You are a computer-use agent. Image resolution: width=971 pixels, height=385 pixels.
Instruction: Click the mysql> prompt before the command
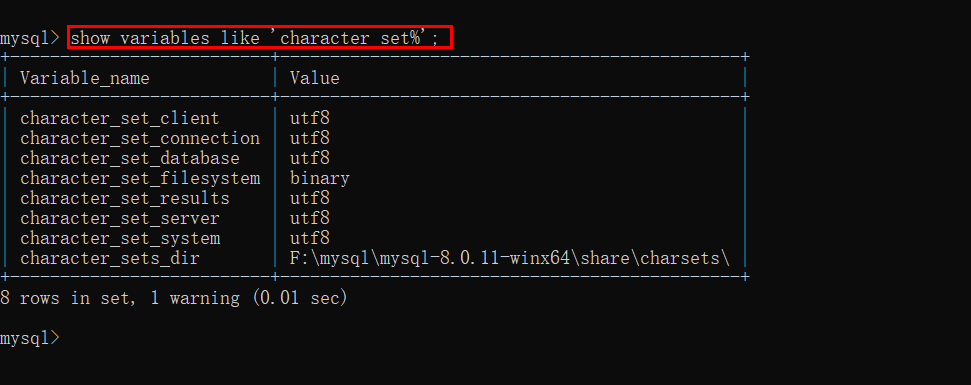(x=30, y=38)
